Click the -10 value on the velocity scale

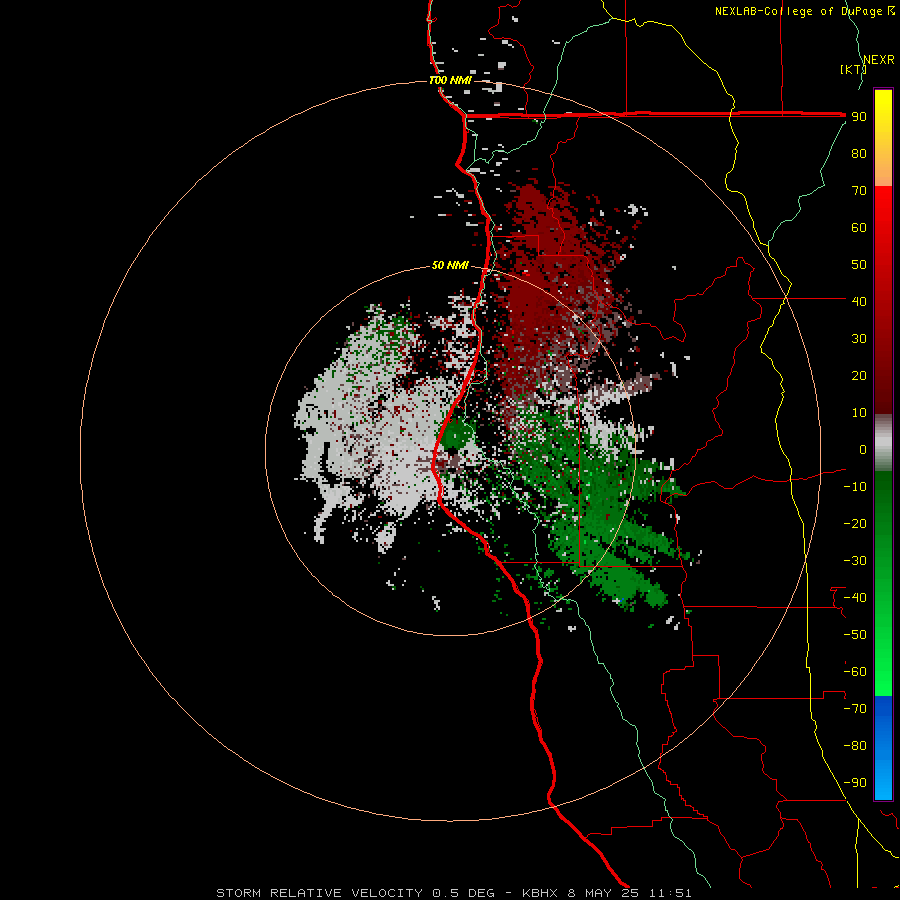(x=855, y=487)
